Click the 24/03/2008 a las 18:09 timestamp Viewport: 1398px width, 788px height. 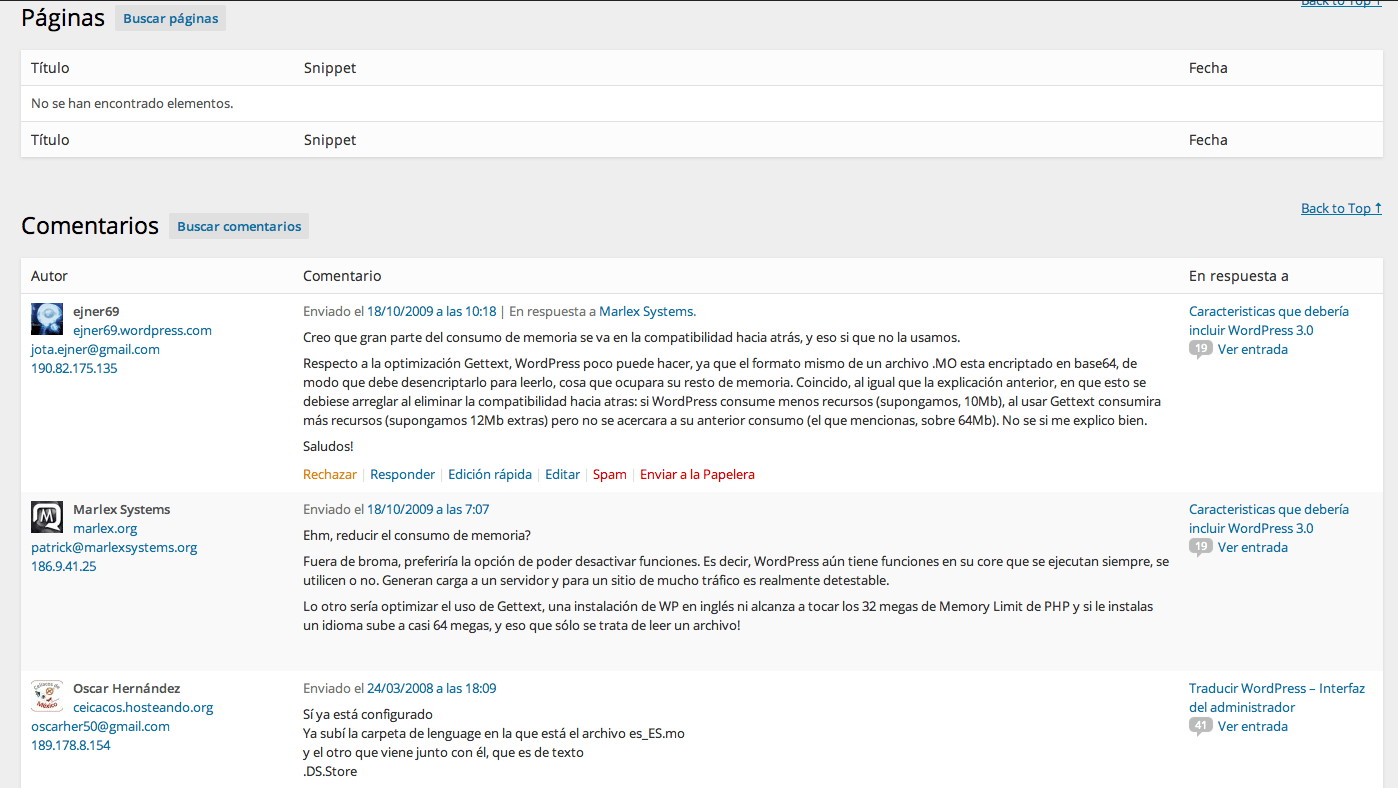tap(431, 688)
